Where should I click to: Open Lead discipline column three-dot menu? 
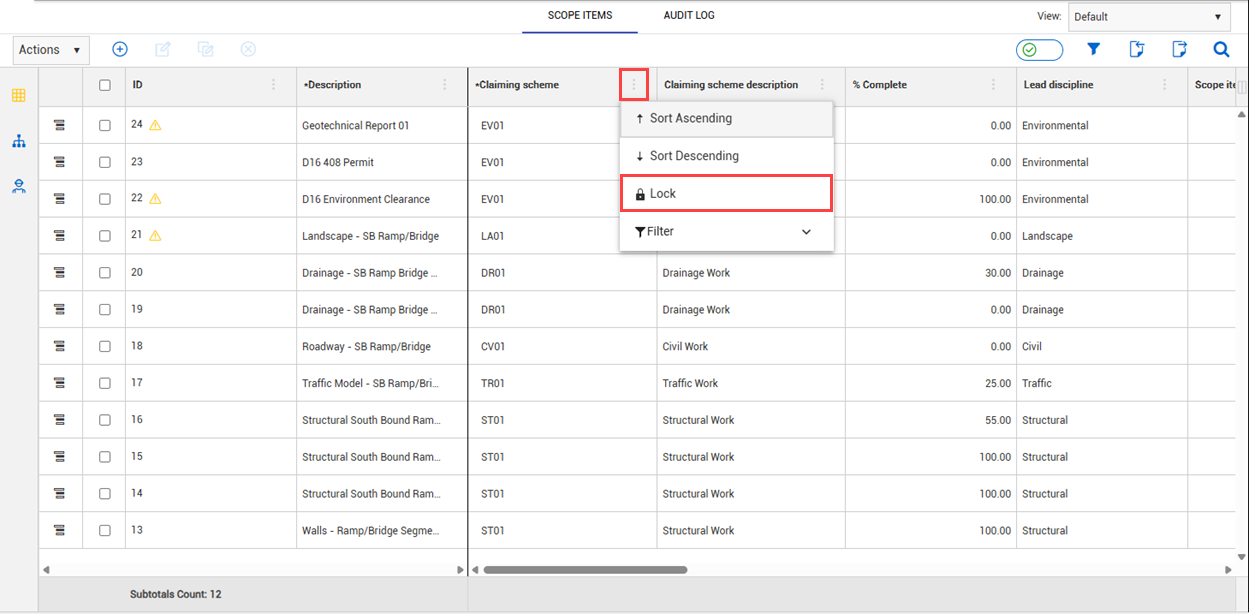[1165, 85]
